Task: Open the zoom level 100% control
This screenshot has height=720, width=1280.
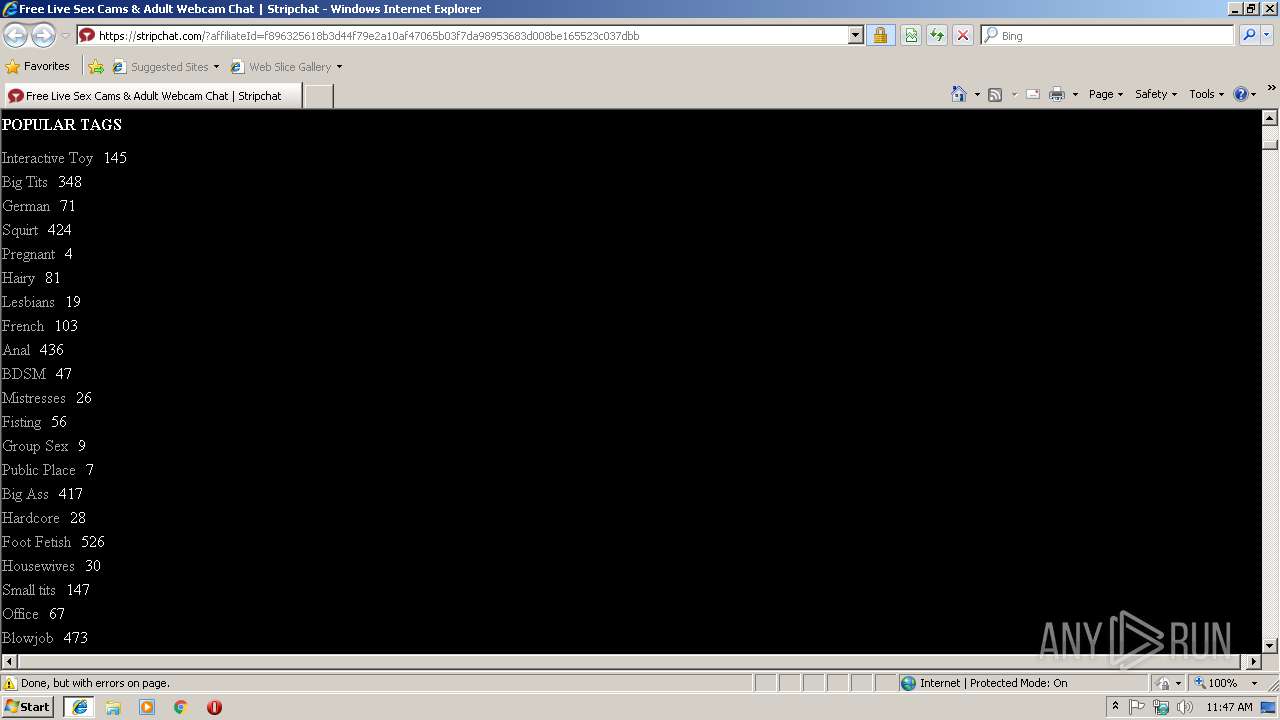Action: pyautogui.click(x=1215, y=683)
